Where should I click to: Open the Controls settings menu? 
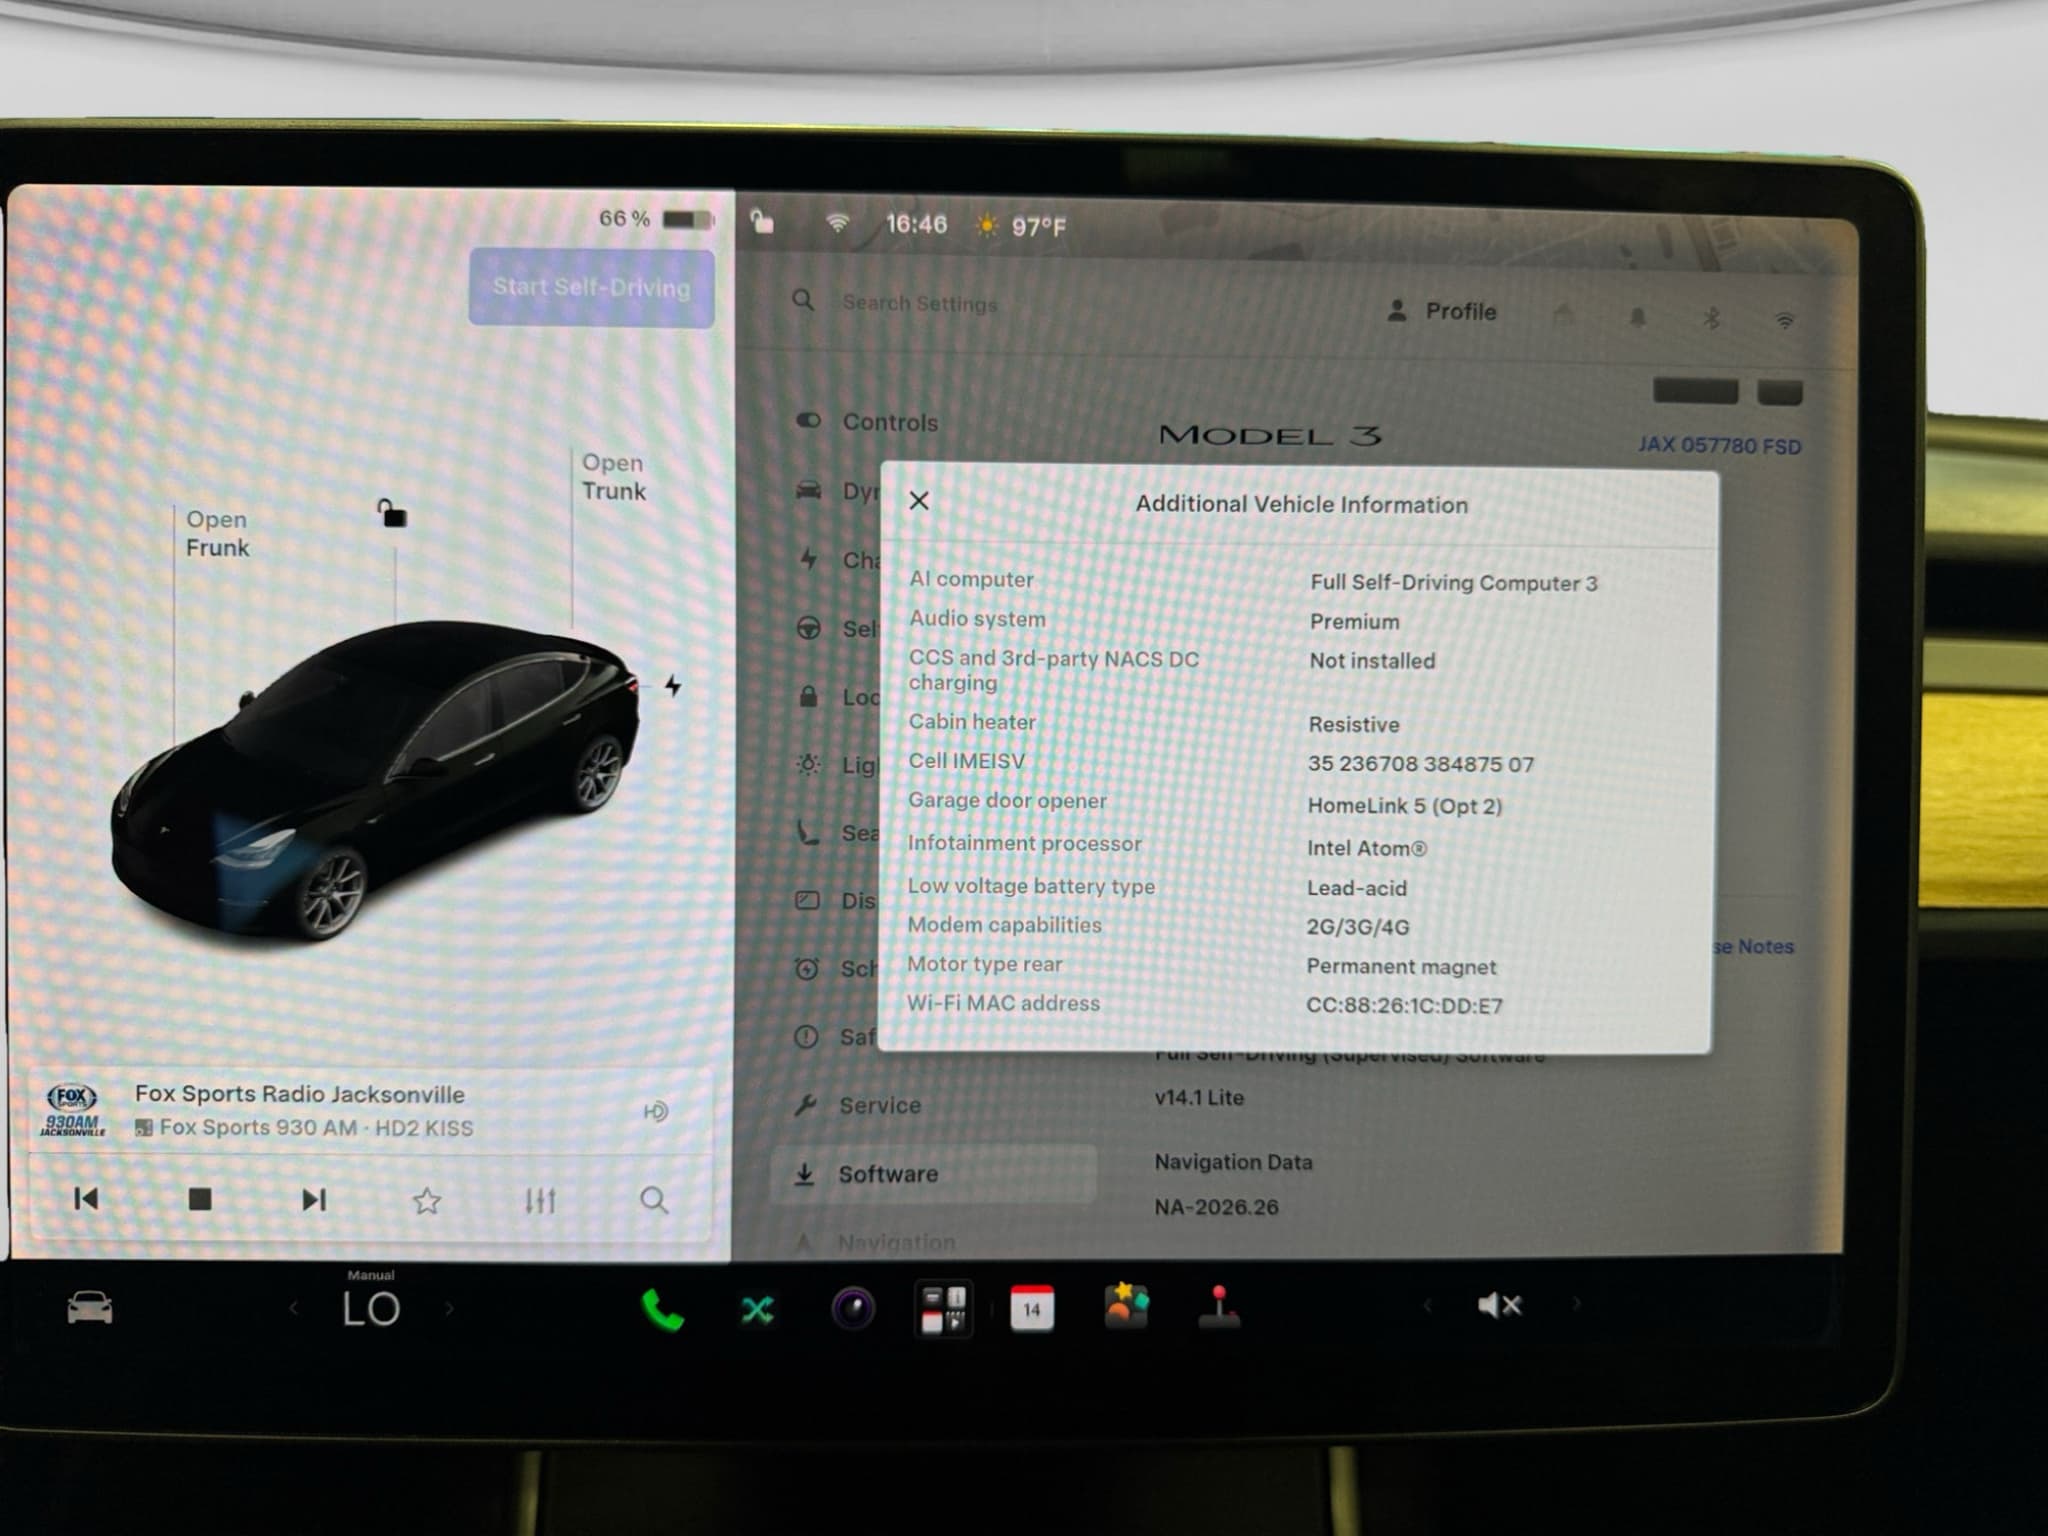pyautogui.click(x=870, y=422)
